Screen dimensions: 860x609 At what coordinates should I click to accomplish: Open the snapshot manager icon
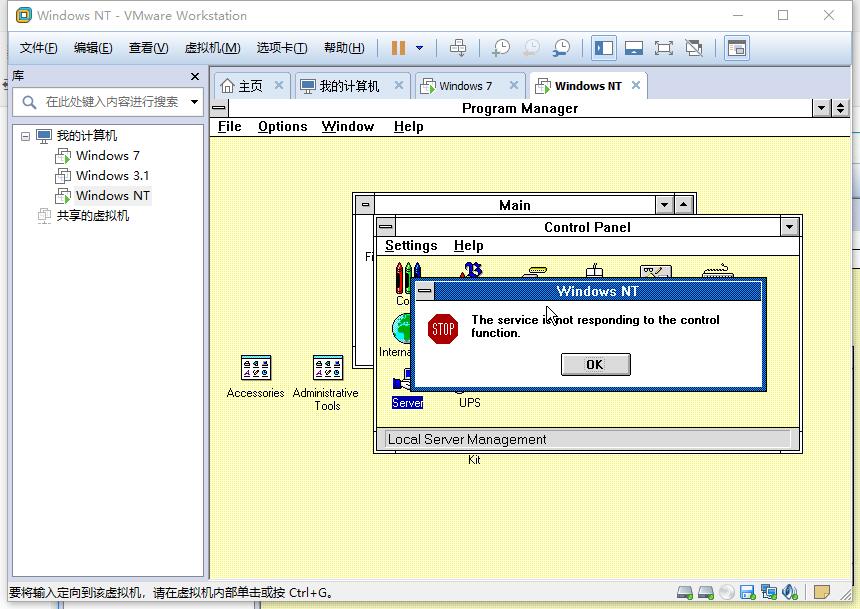tap(561, 48)
